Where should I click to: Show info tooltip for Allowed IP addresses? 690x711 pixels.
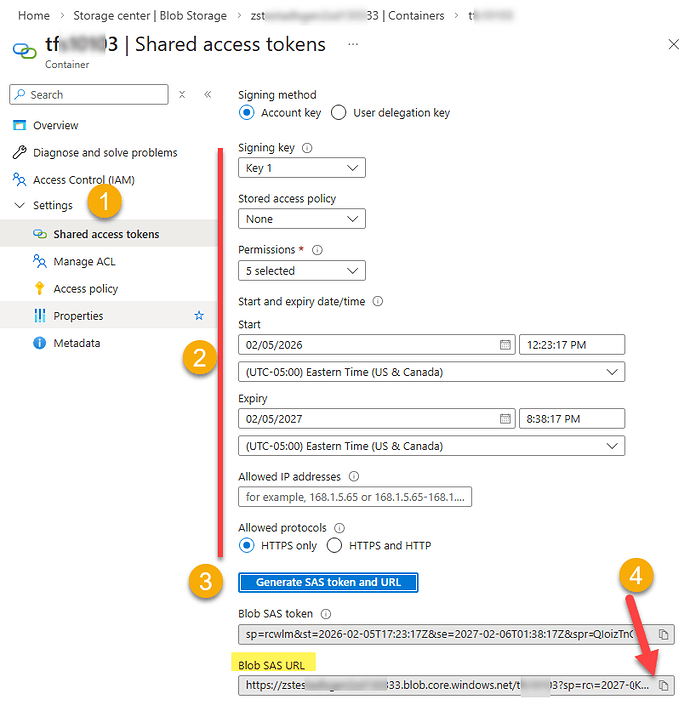354,476
